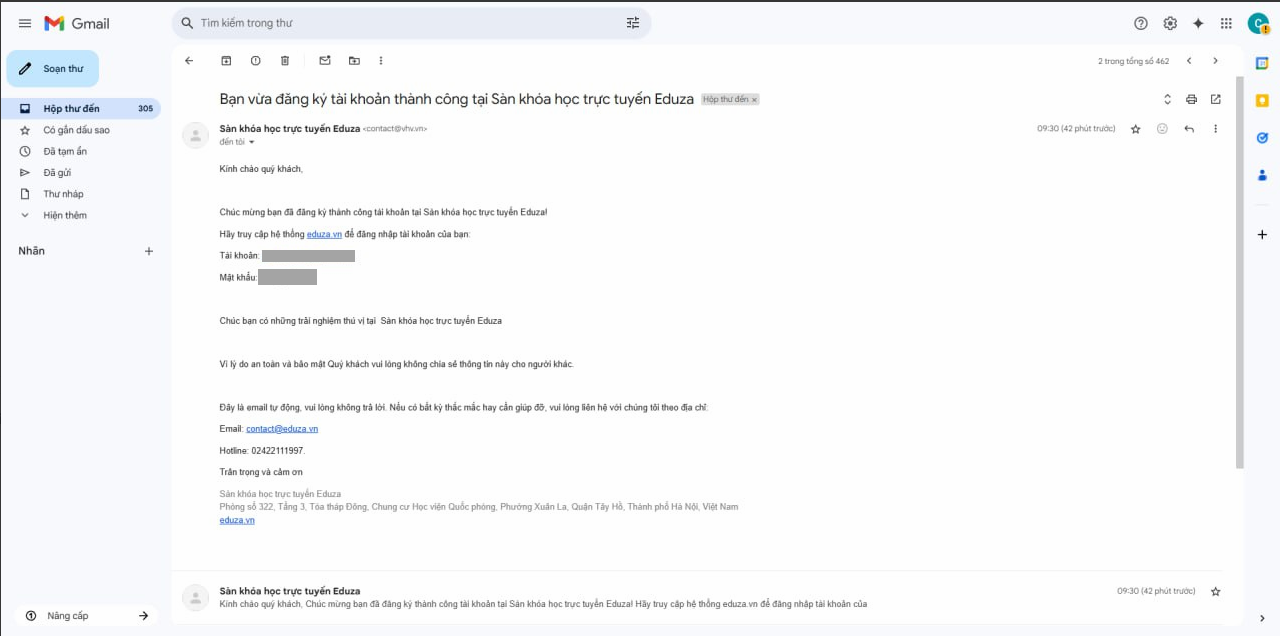Open the main menu hamburger icon
Screen dimensions: 1280x636
tap(25, 23)
